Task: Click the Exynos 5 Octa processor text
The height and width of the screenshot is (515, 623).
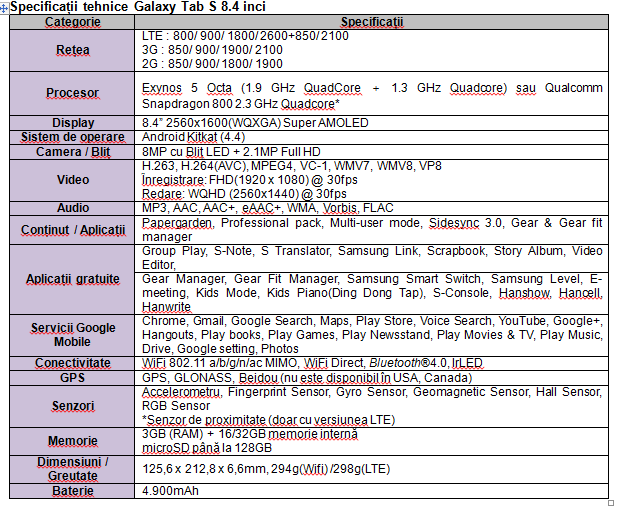Action: [372, 88]
